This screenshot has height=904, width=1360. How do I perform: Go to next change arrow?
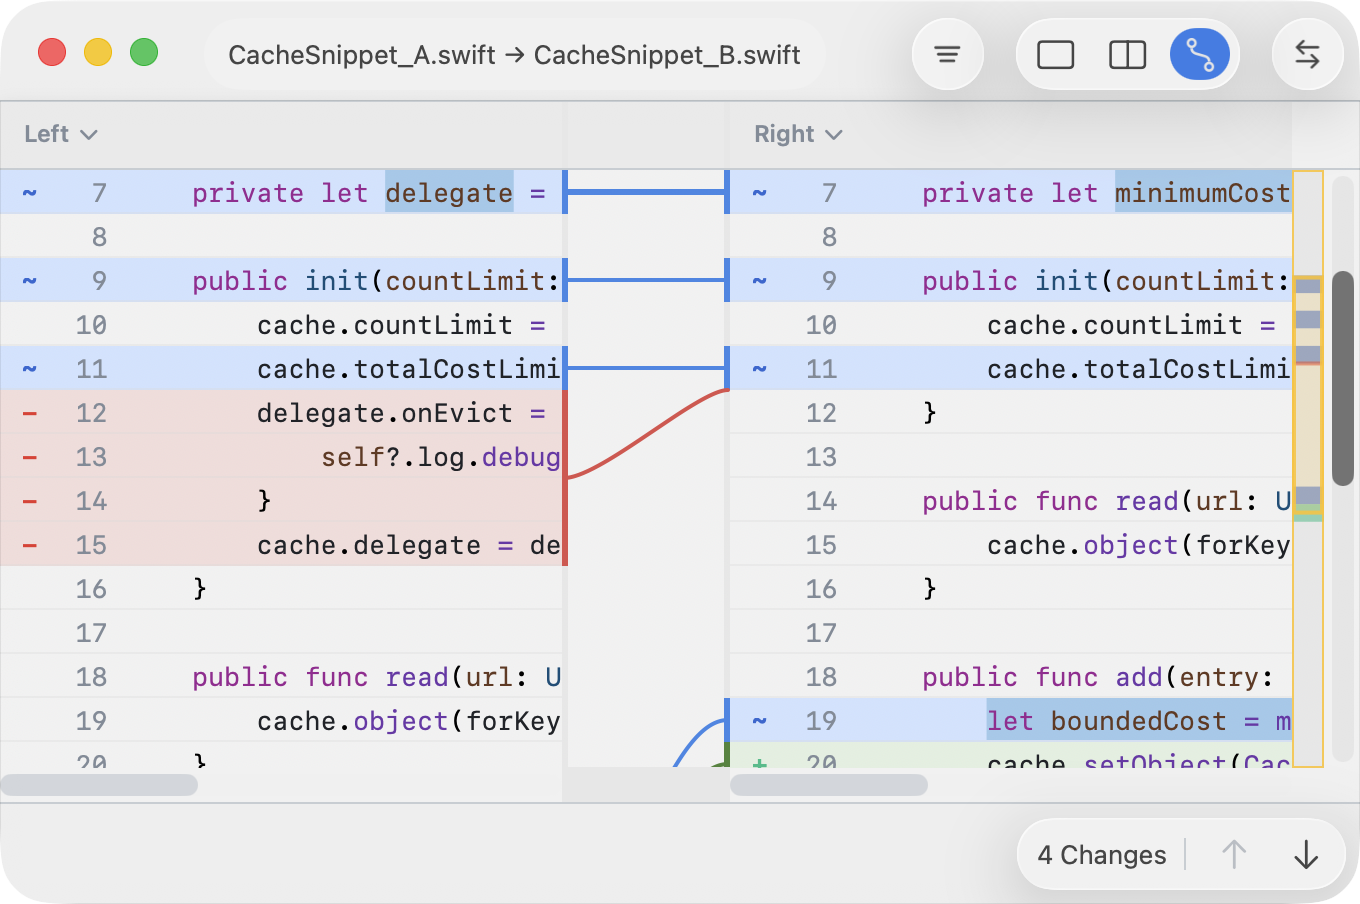(1306, 854)
